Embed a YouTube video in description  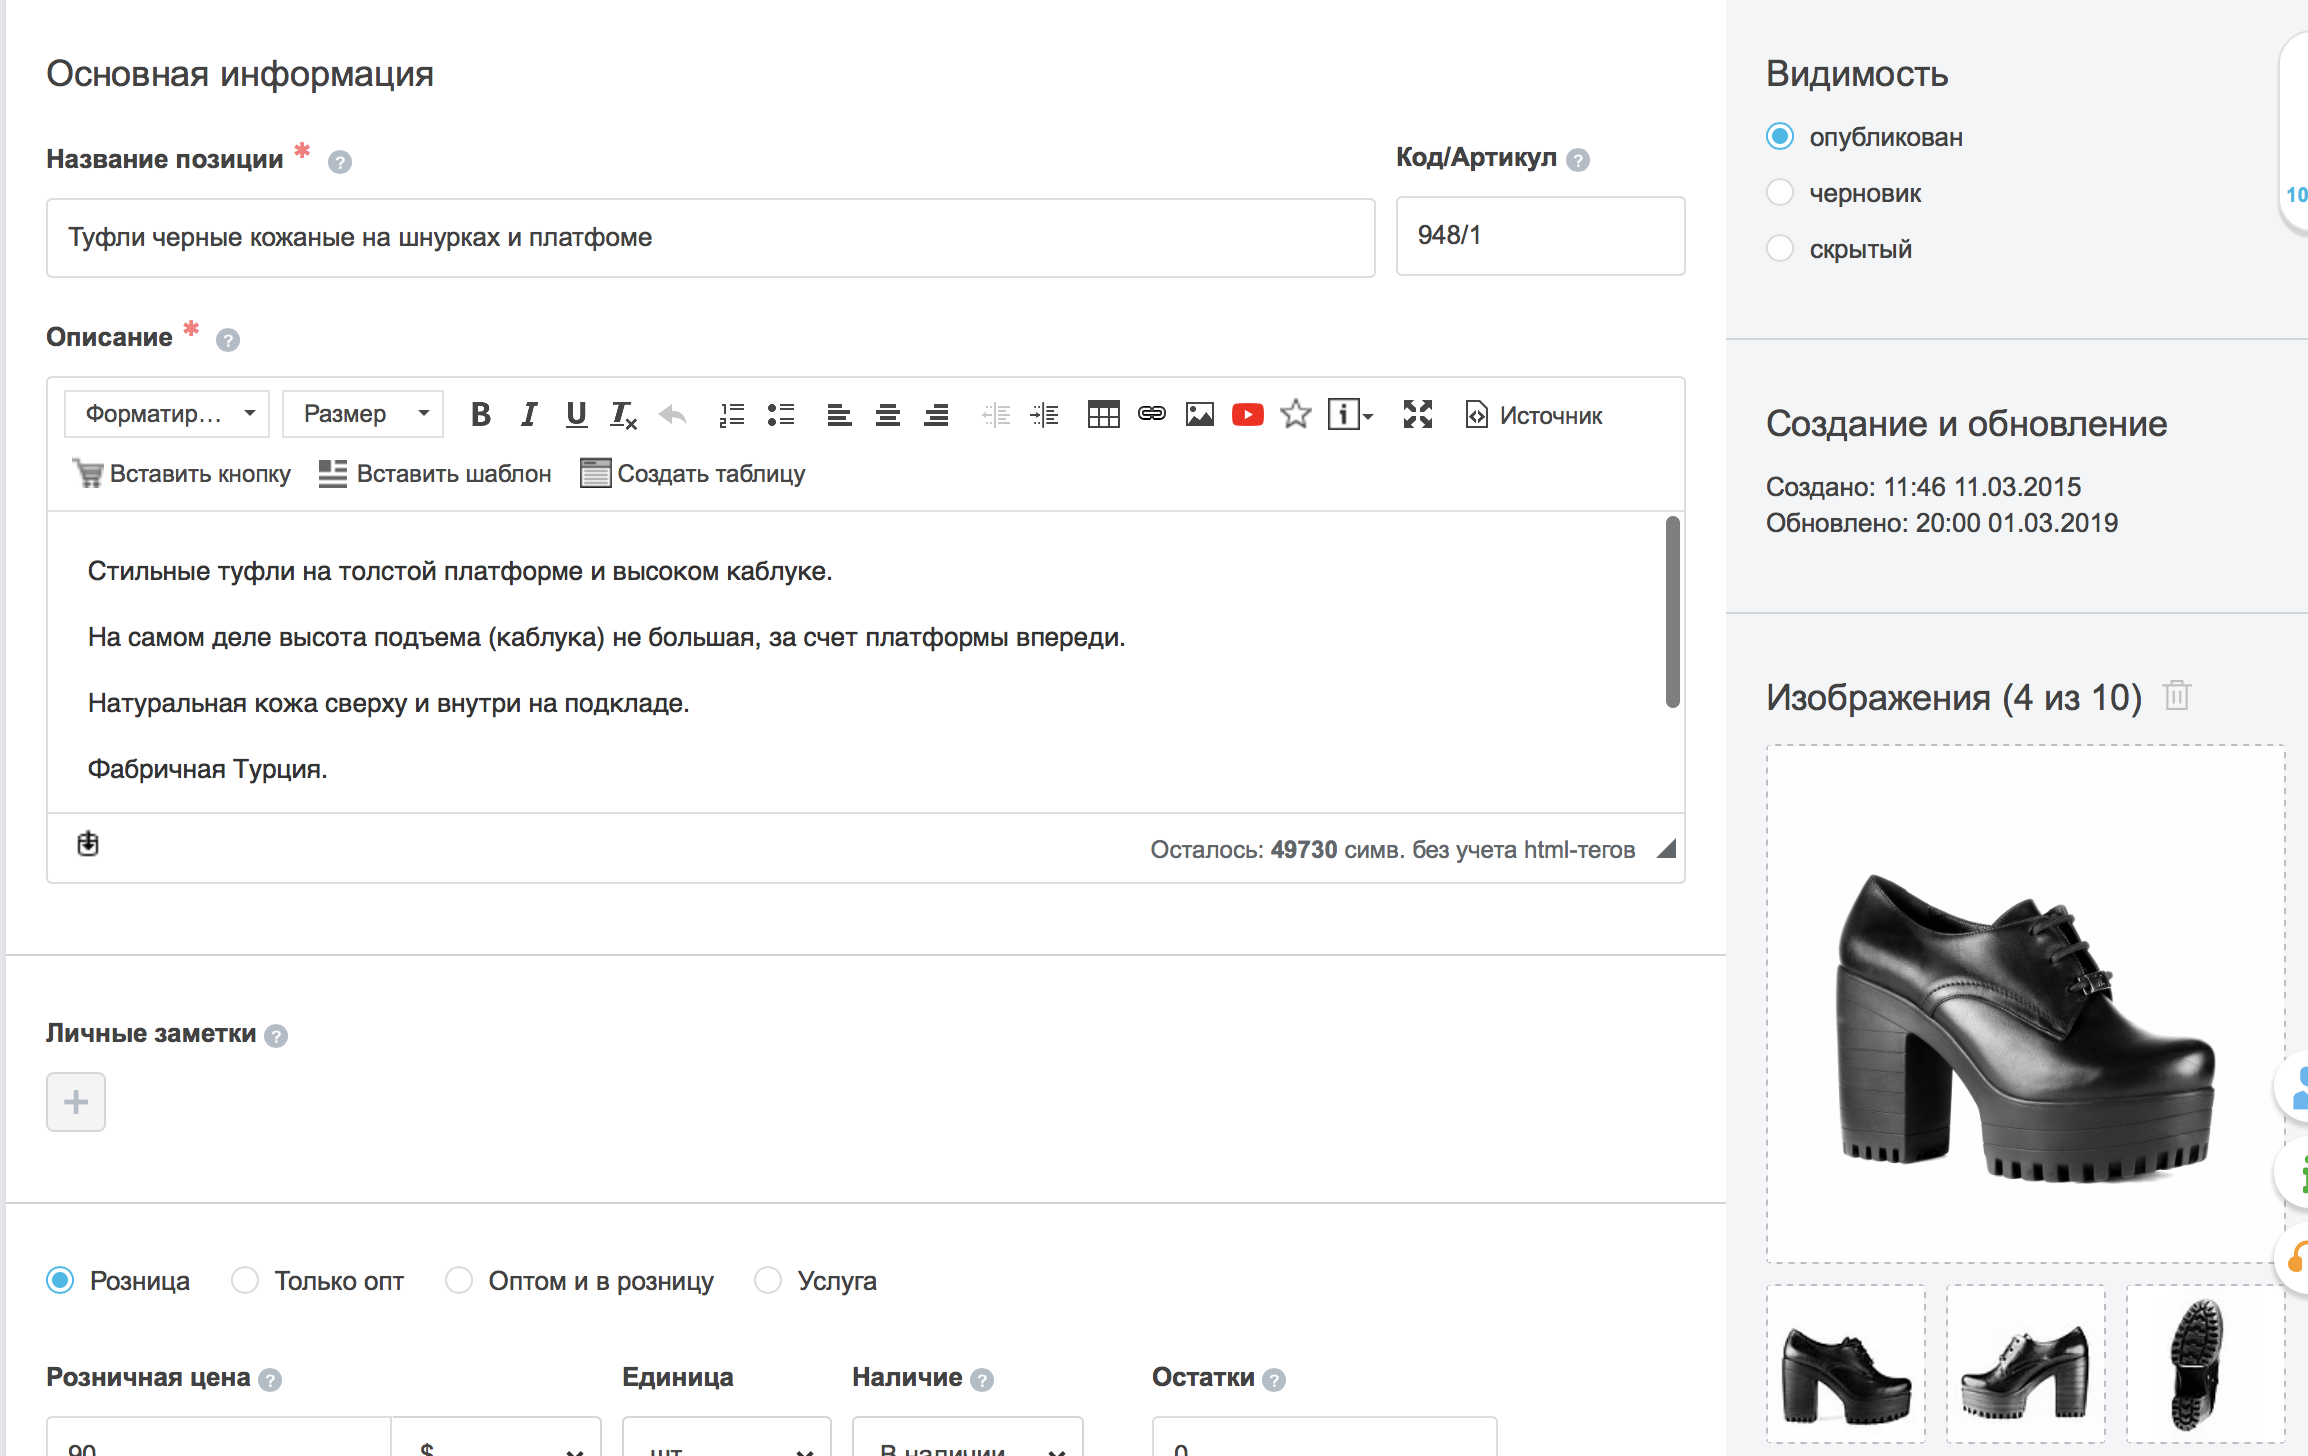(1248, 414)
